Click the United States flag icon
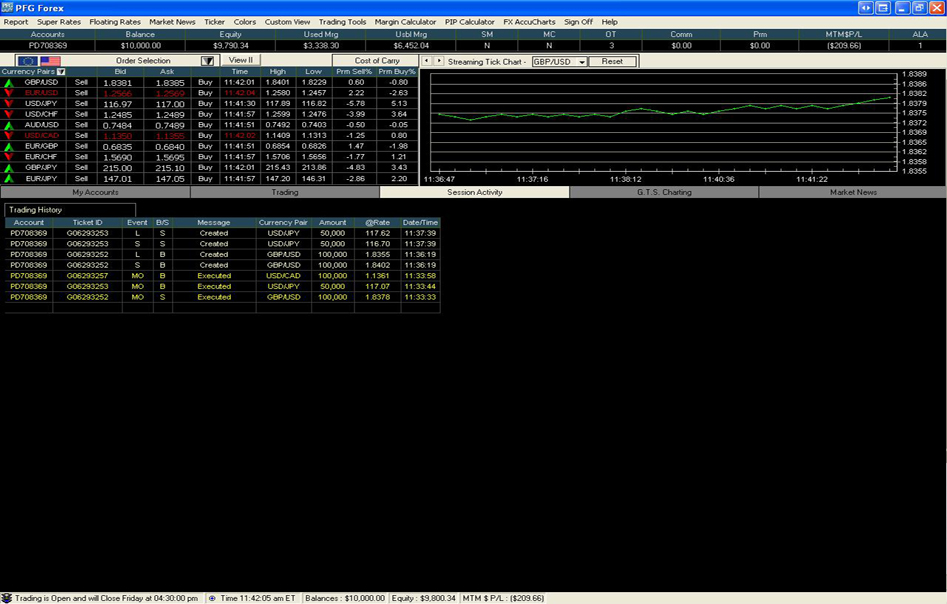The height and width of the screenshot is (604, 947). click(x=50, y=61)
